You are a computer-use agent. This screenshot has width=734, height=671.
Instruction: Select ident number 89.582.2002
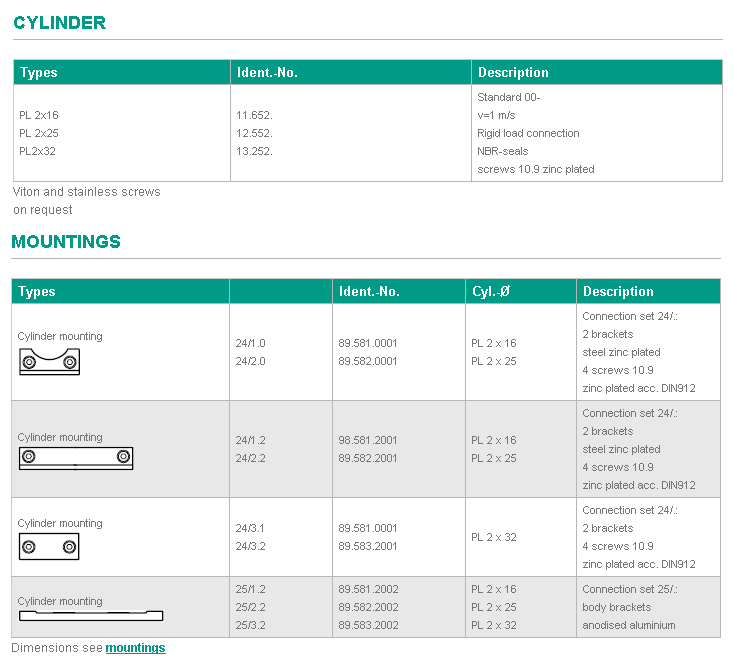(x=368, y=607)
